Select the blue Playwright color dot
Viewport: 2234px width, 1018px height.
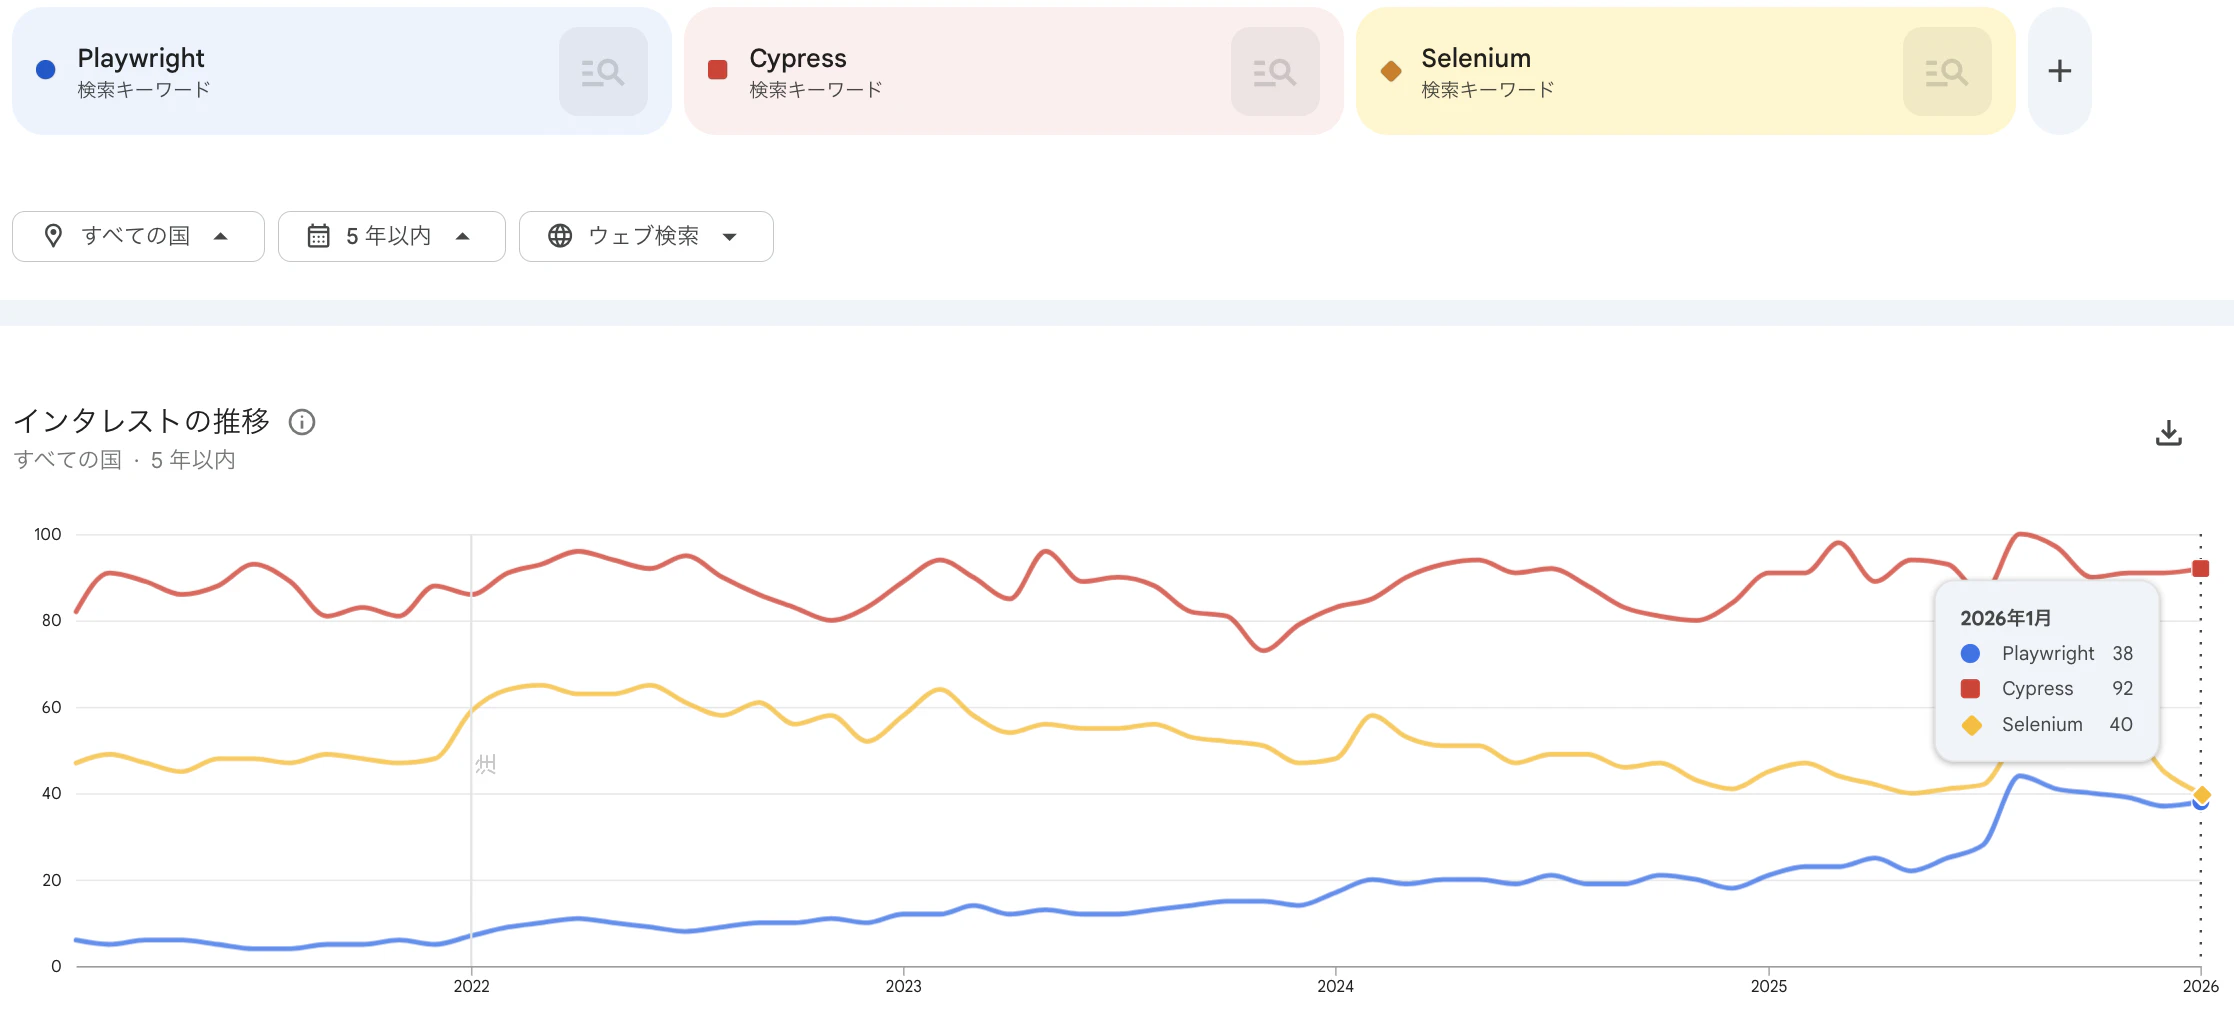(45, 70)
